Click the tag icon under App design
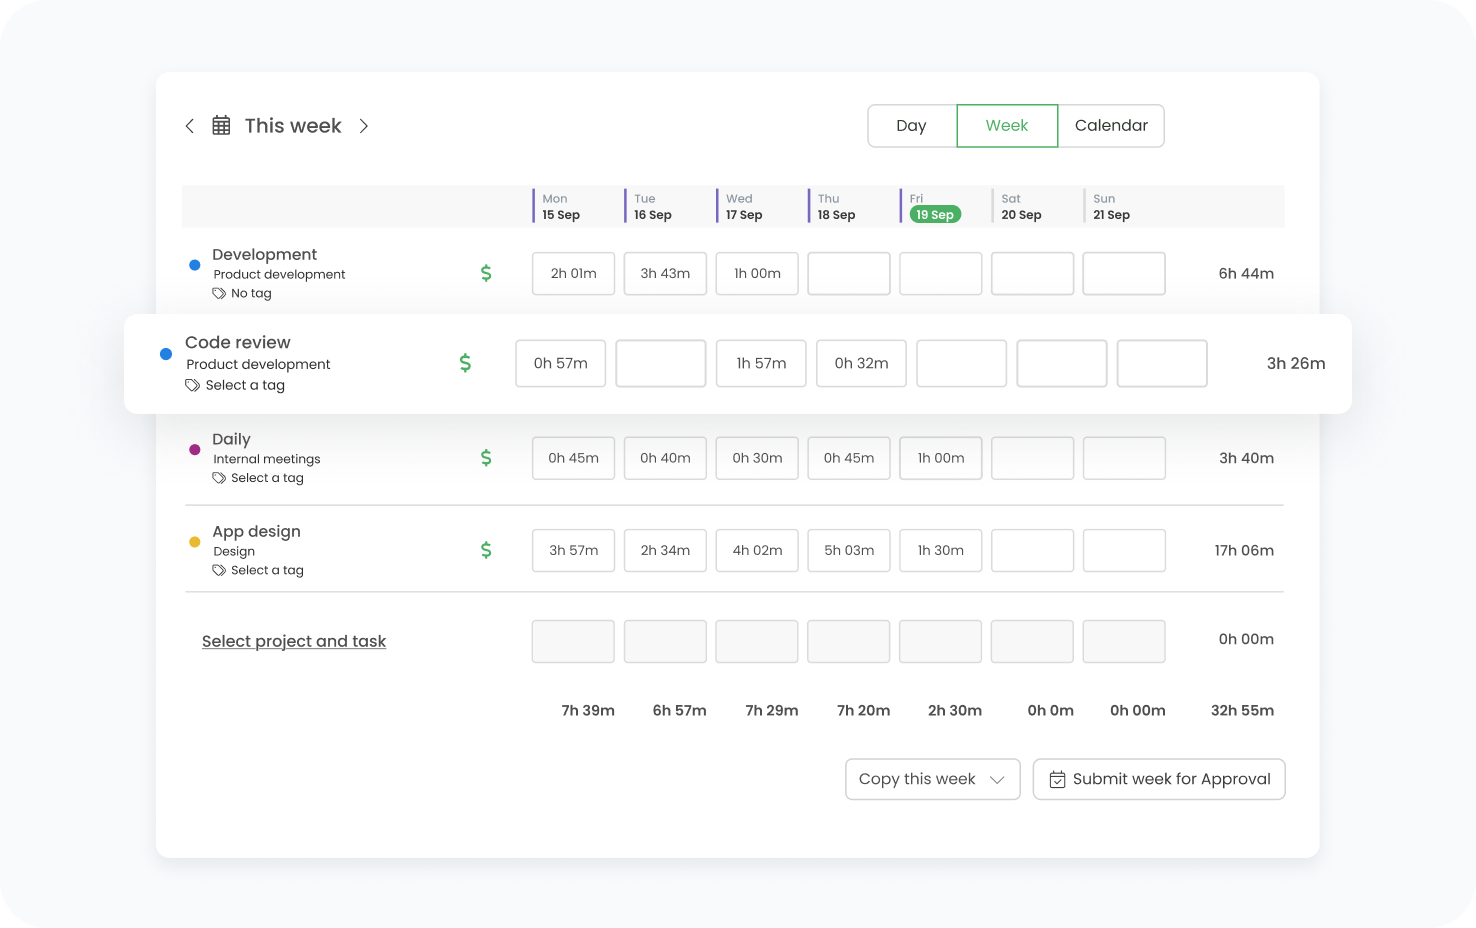This screenshot has width=1476, height=928. coord(219,570)
